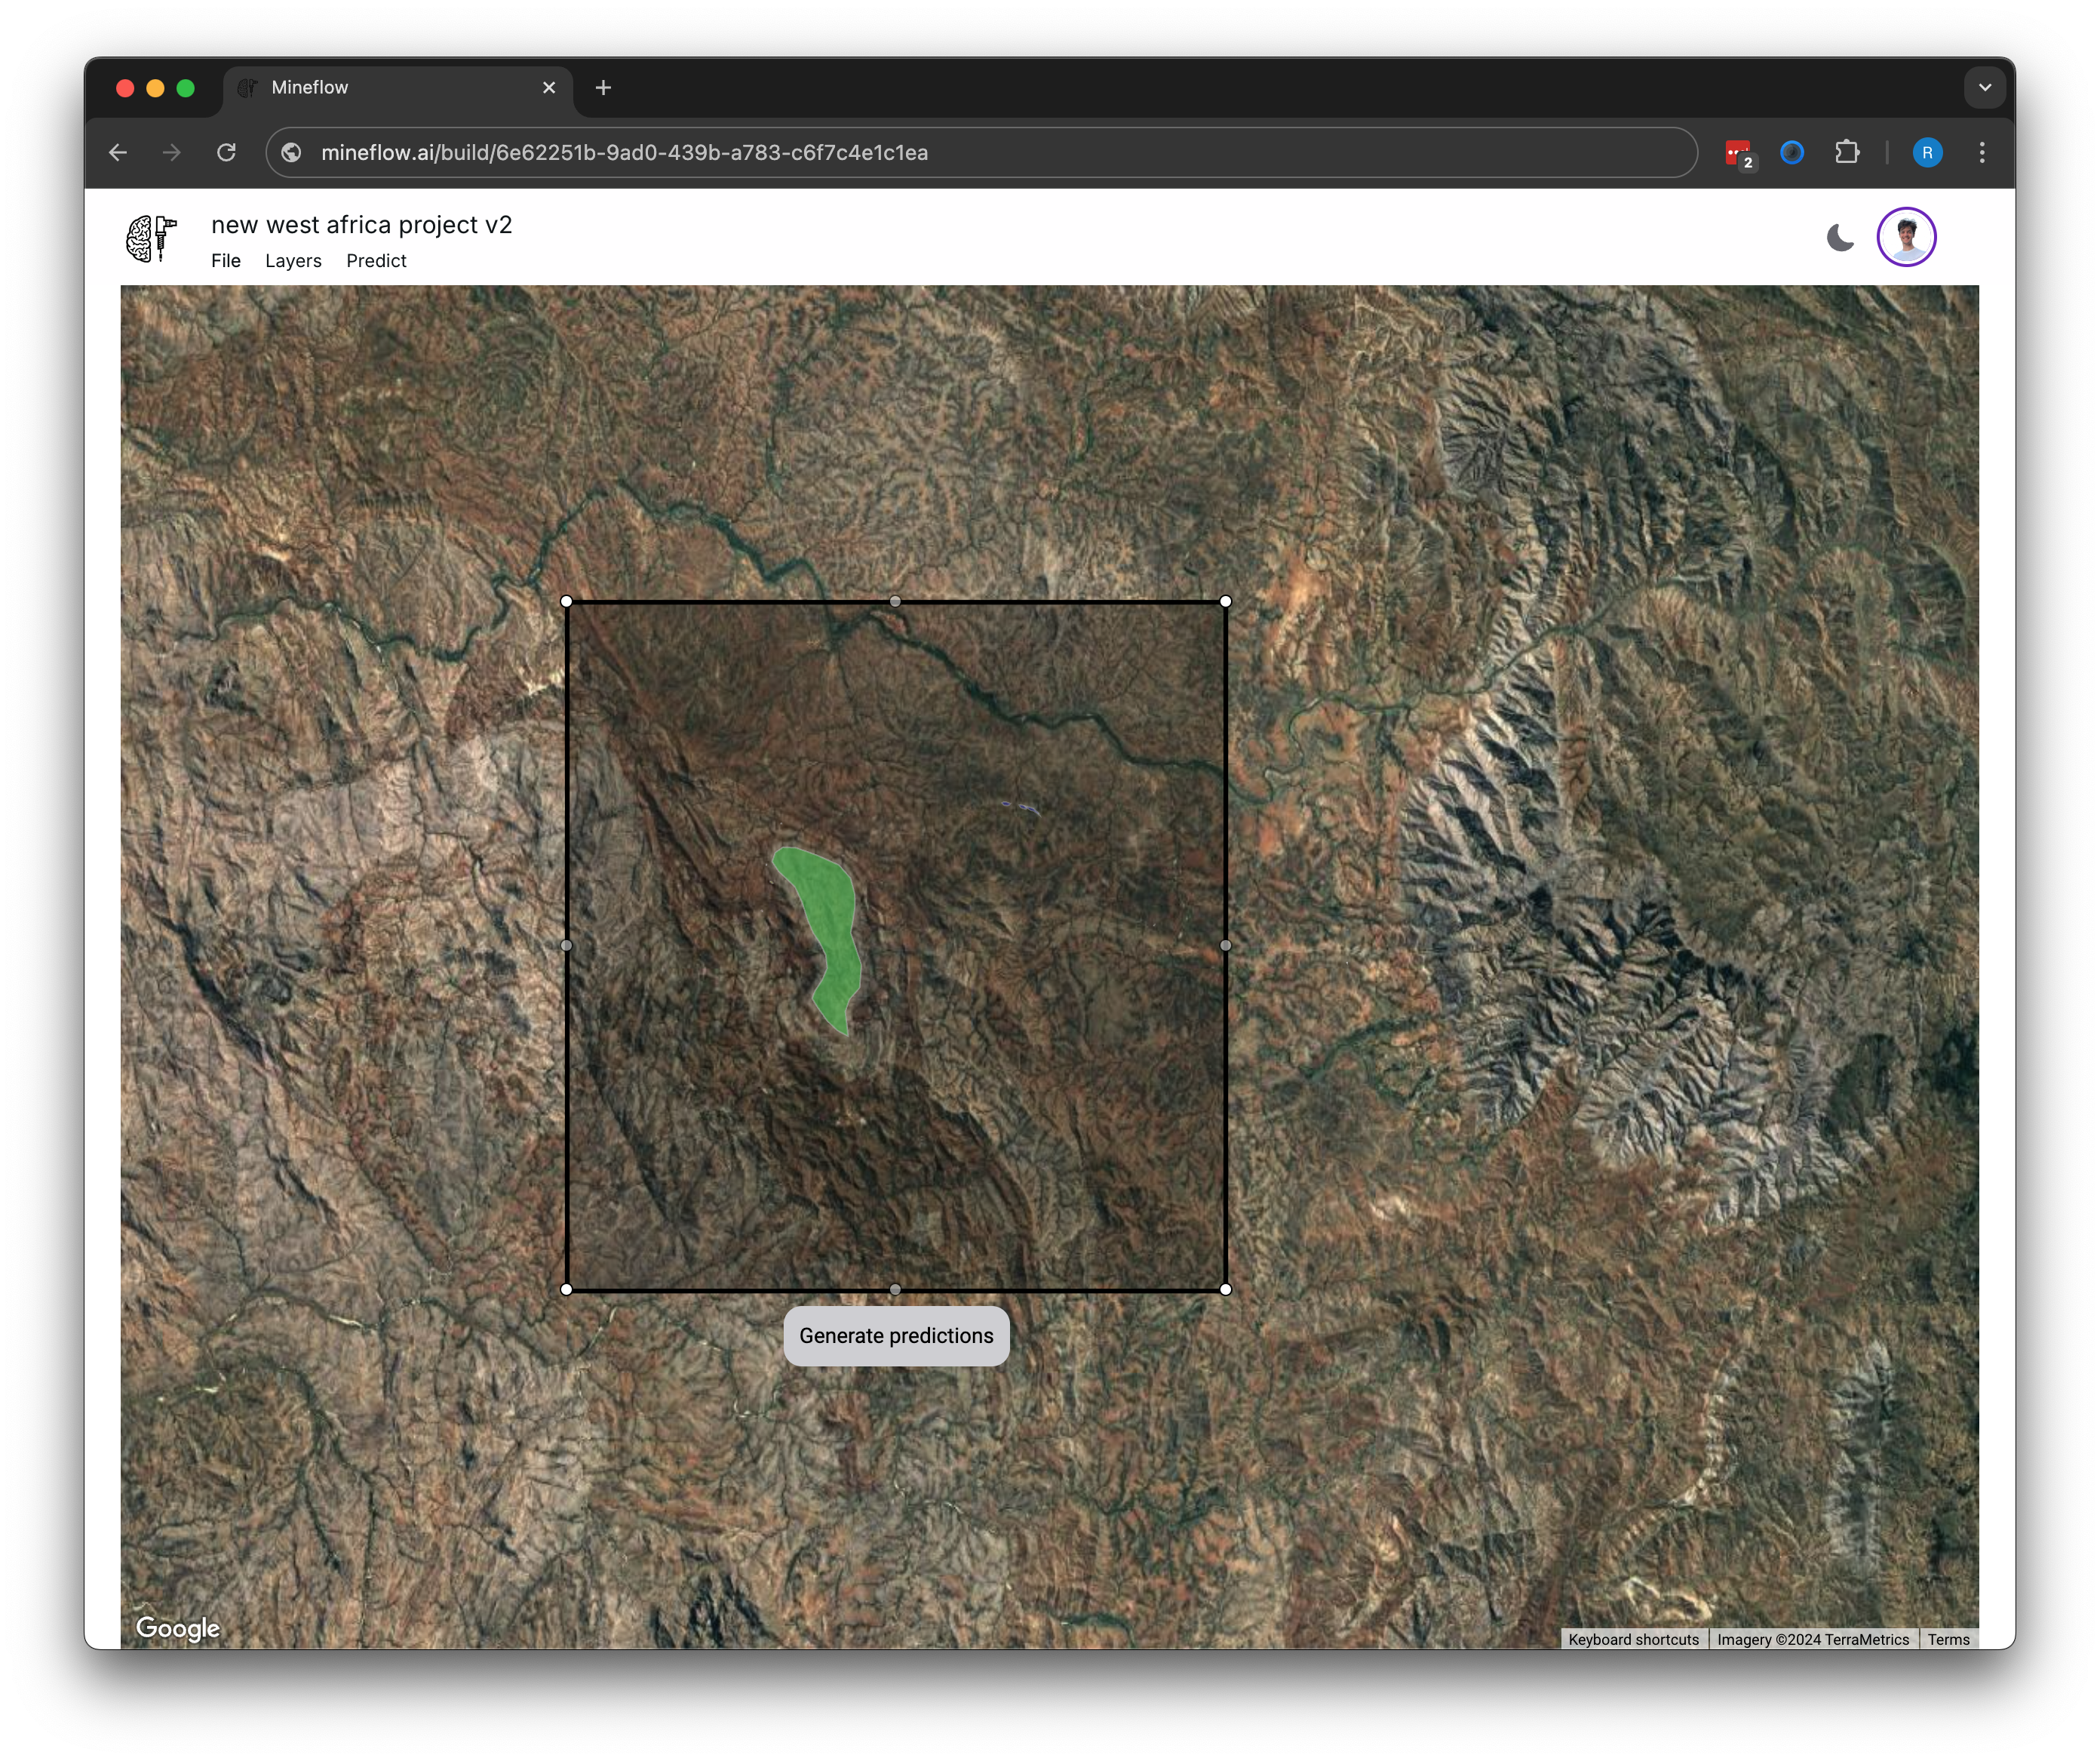Click the bottom edge midpoint handle of selection box
Image resolution: width=2100 pixels, height=1761 pixels.
[x=896, y=1290]
